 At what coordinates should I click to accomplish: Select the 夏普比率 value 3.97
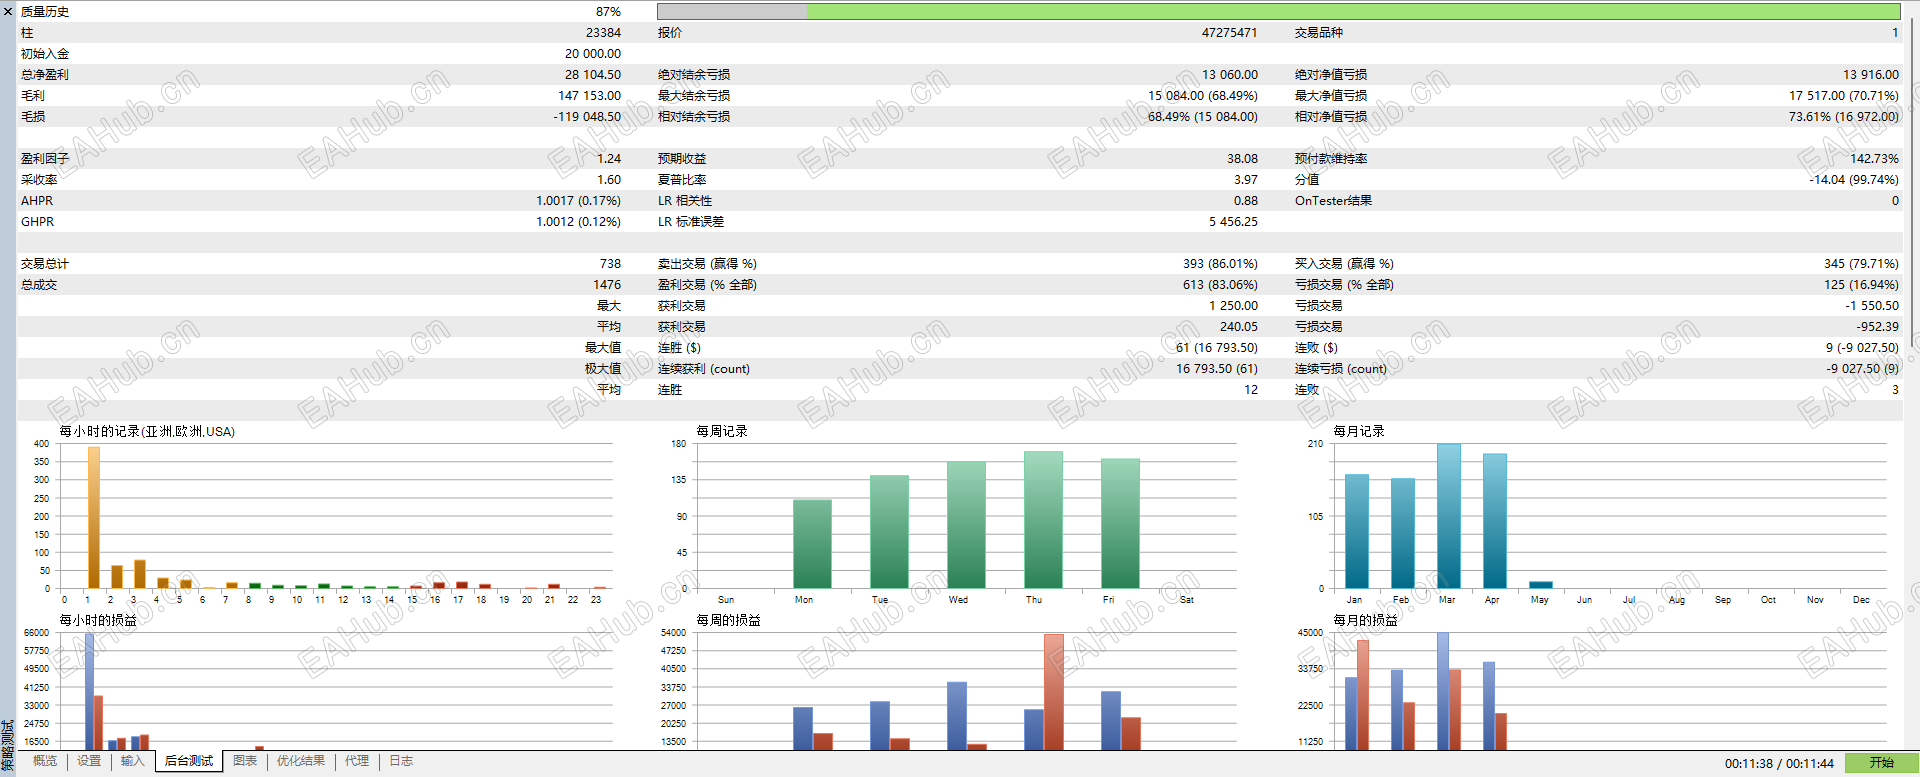point(1245,180)
